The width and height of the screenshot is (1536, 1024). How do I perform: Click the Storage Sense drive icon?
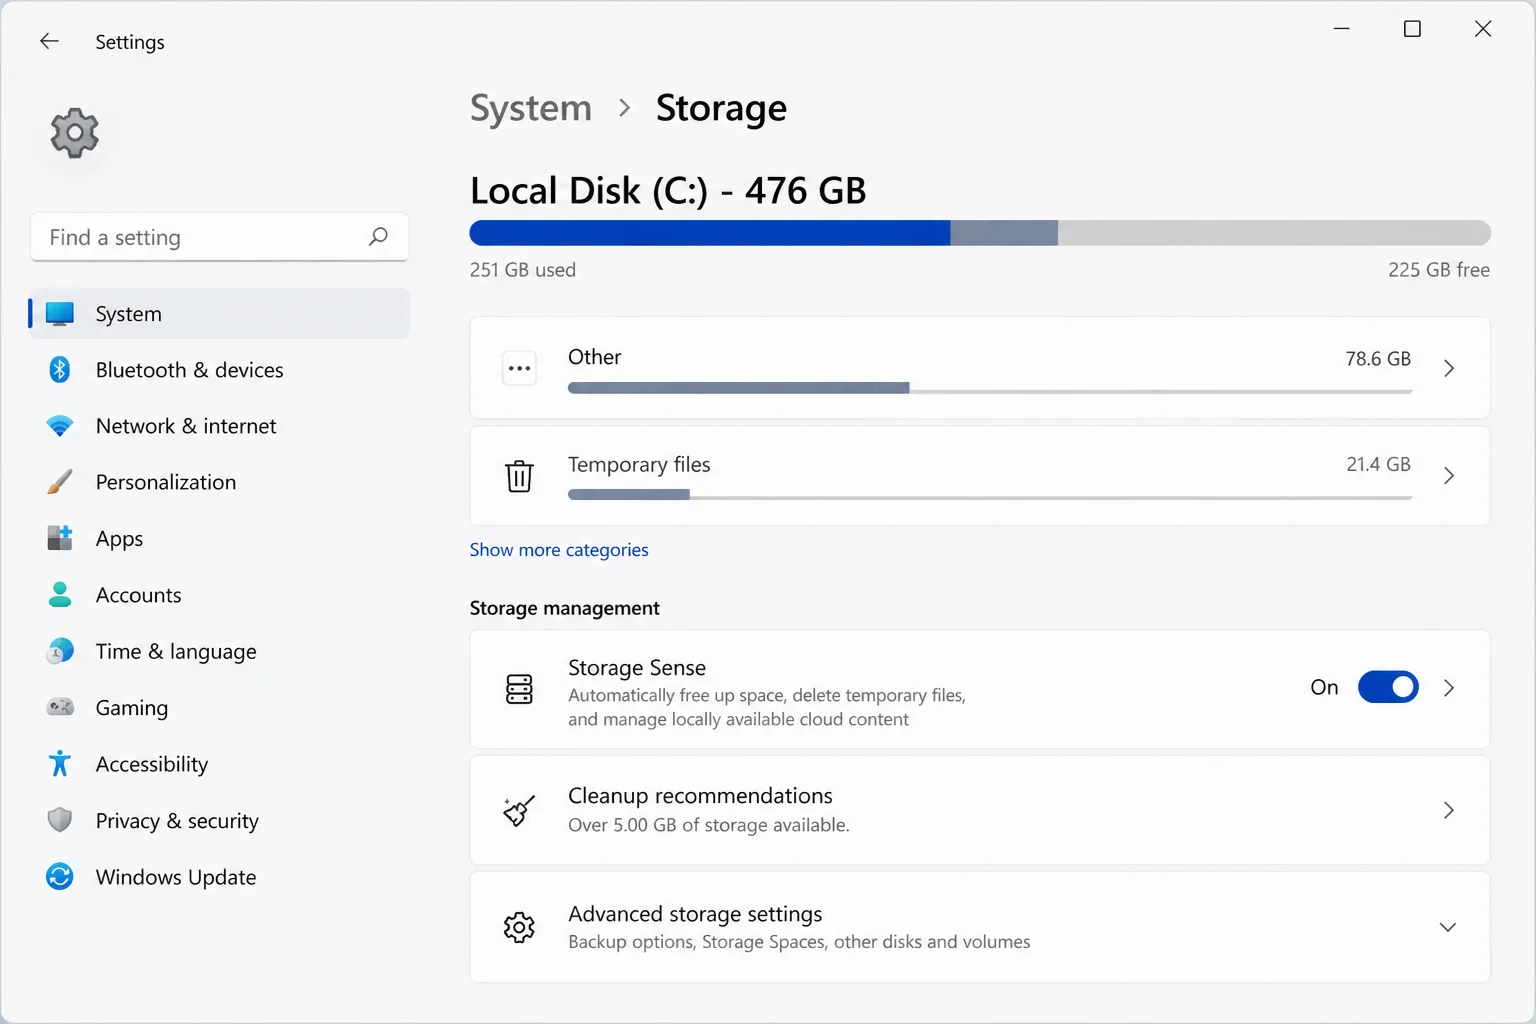tap(519, 689)
